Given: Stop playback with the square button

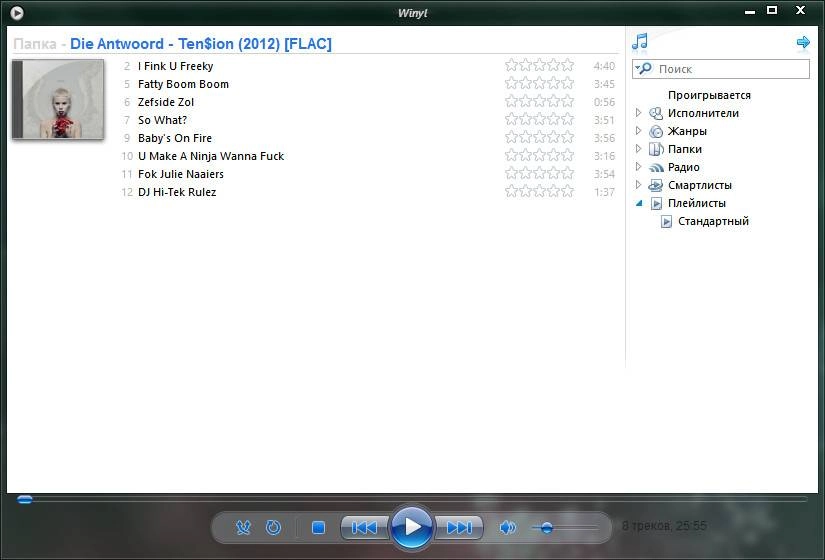Looking at the screenshot, I should click(318, 527).
